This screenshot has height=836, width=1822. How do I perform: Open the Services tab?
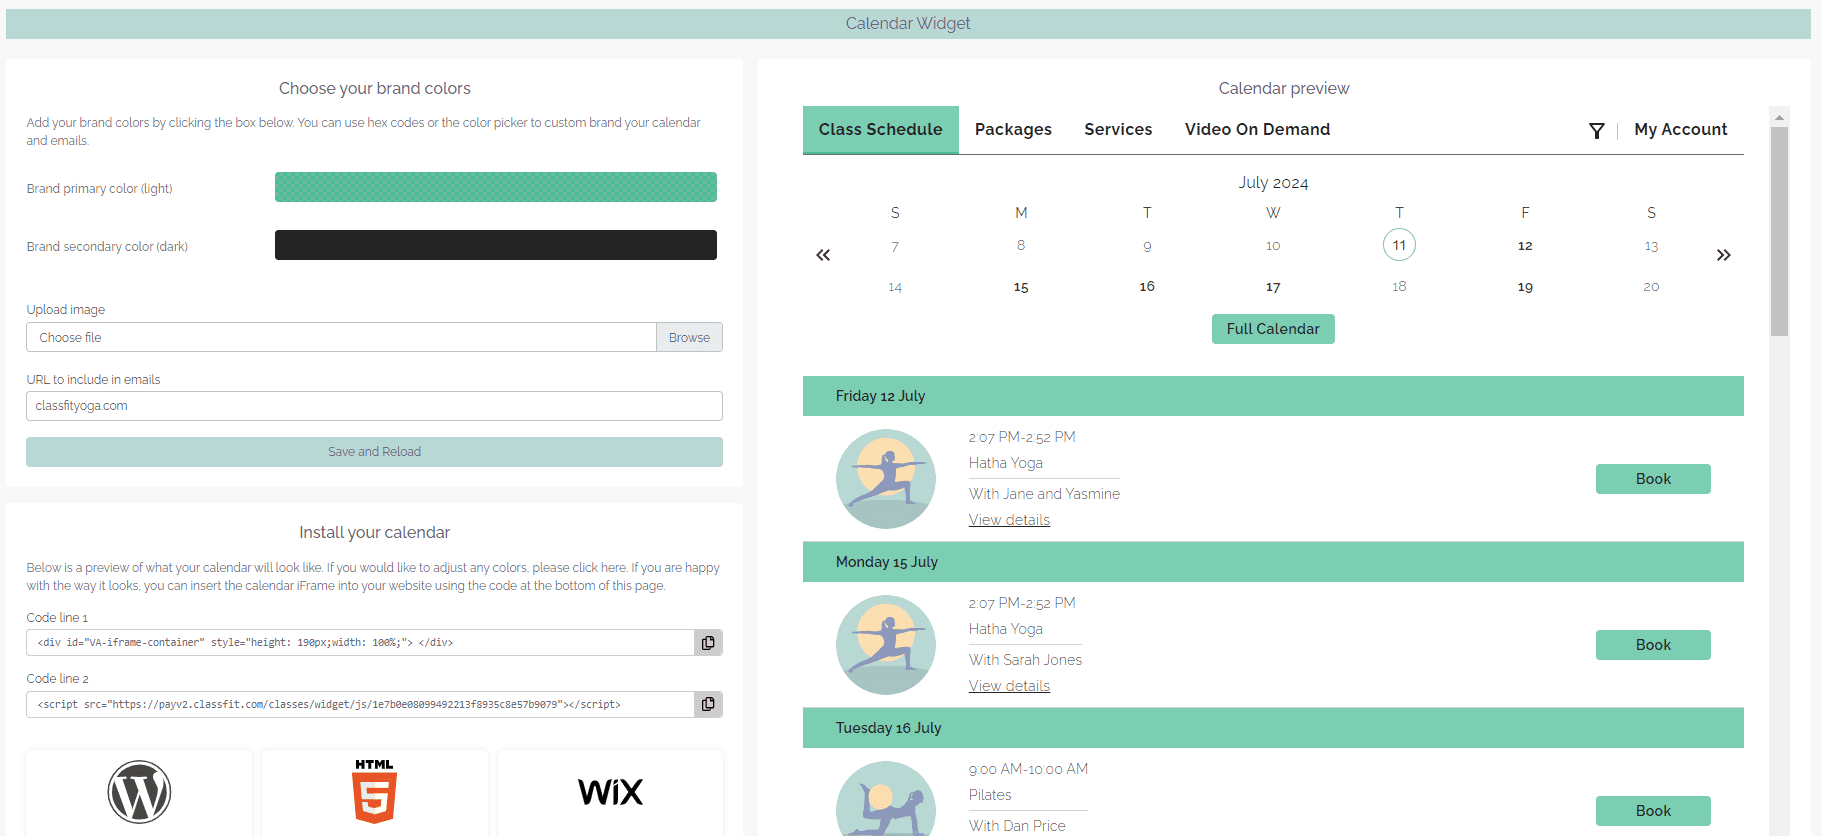tap(1118, 130)
